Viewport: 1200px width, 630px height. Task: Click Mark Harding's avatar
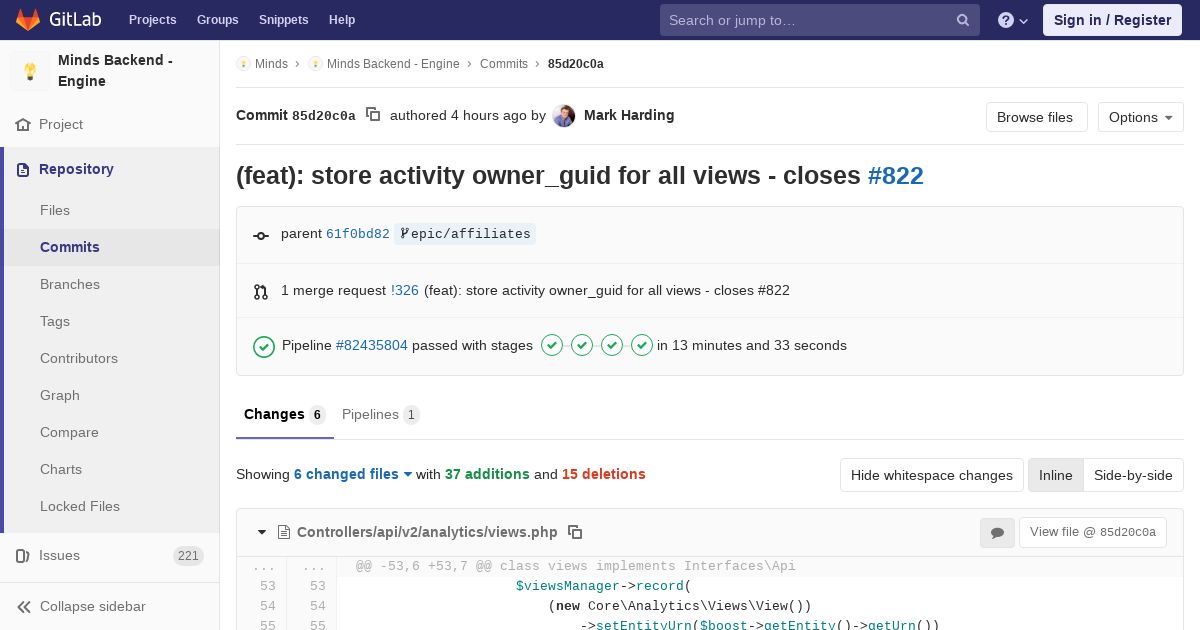[x=564, y=116]
